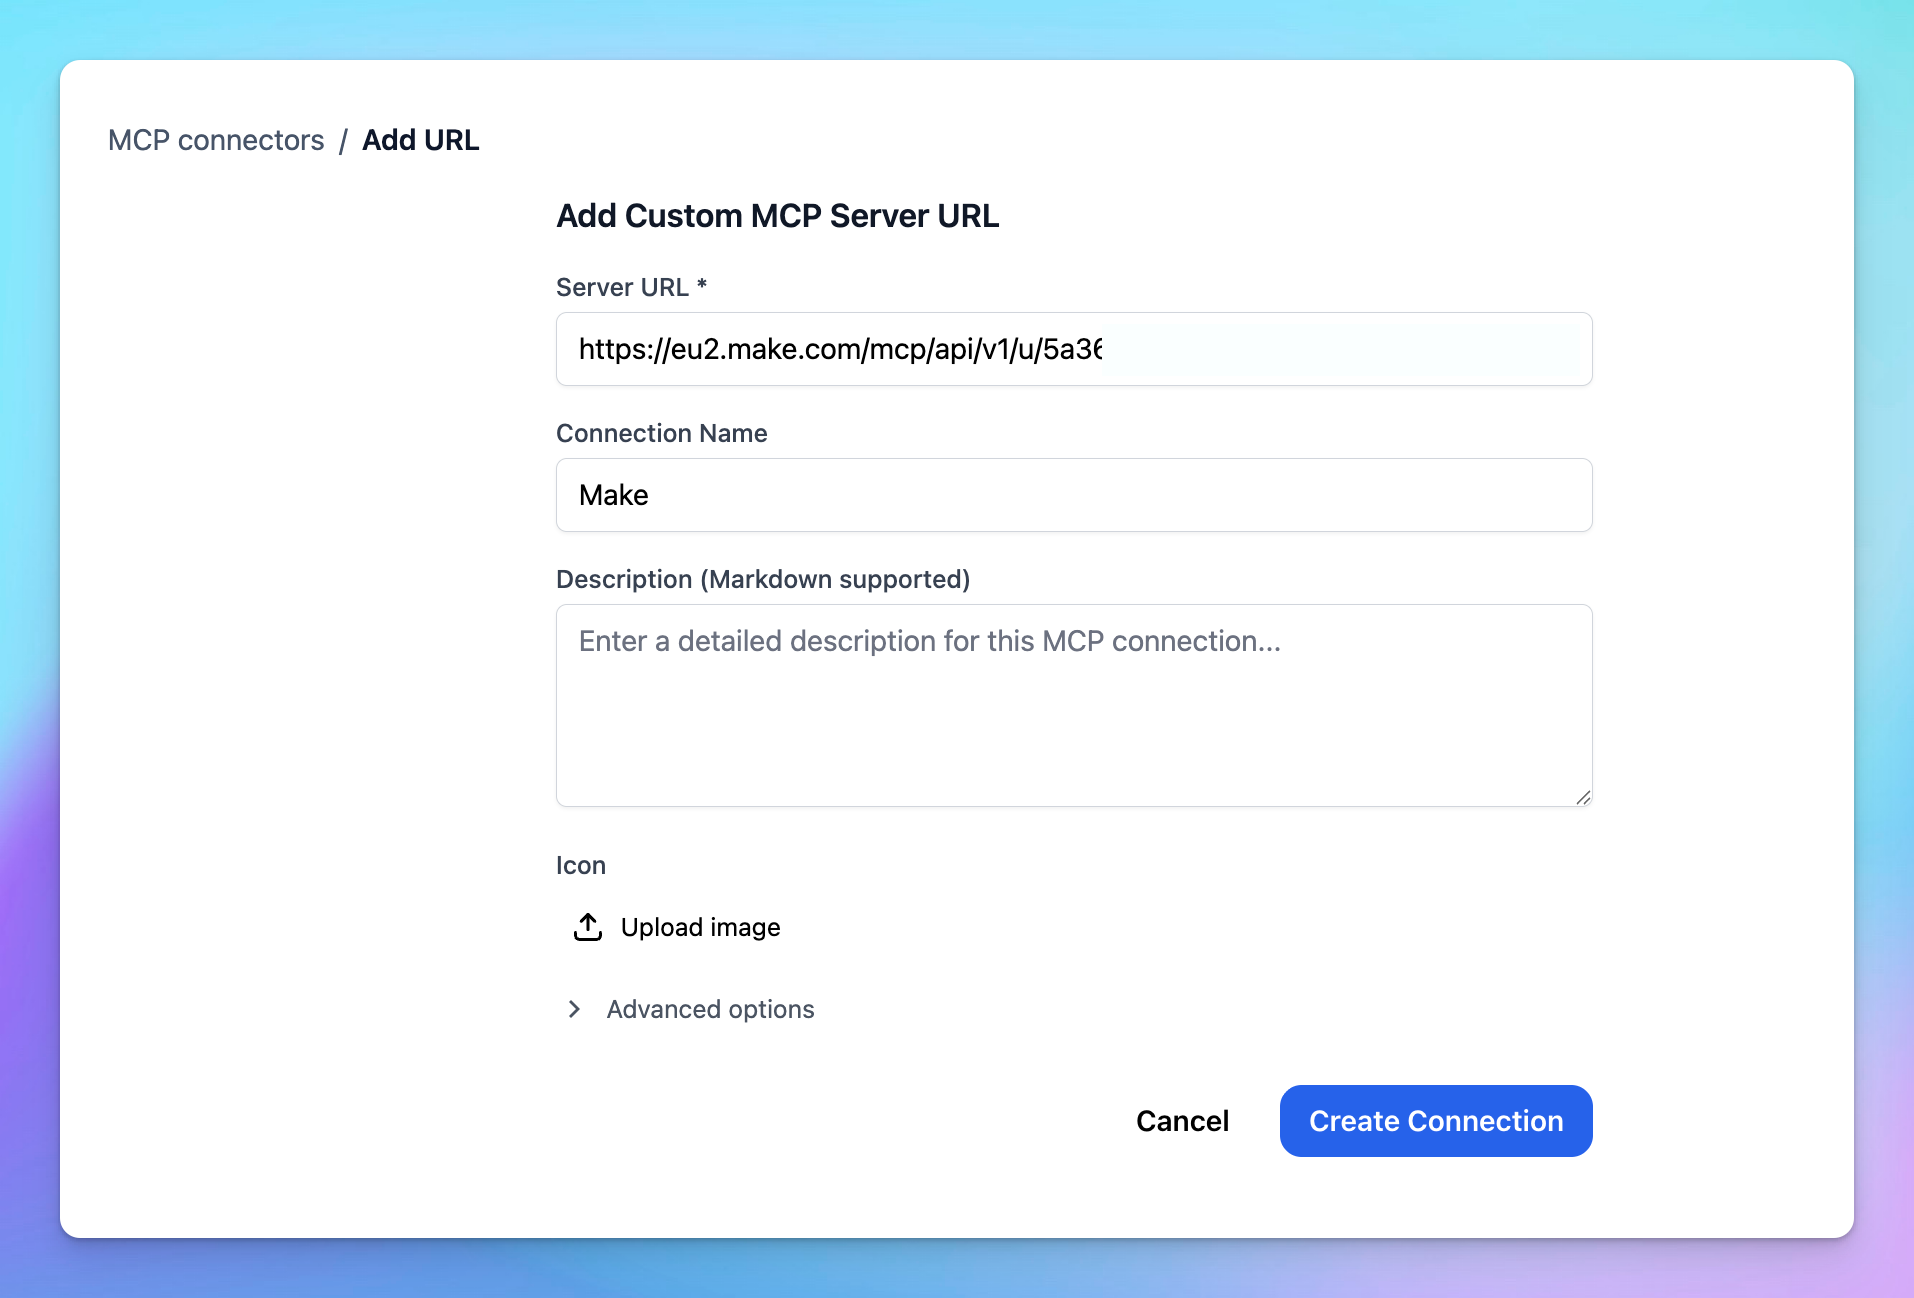
Task: Click the required asterisk beside Server URL
Action: pyautogui.click(x=702, y=285)
